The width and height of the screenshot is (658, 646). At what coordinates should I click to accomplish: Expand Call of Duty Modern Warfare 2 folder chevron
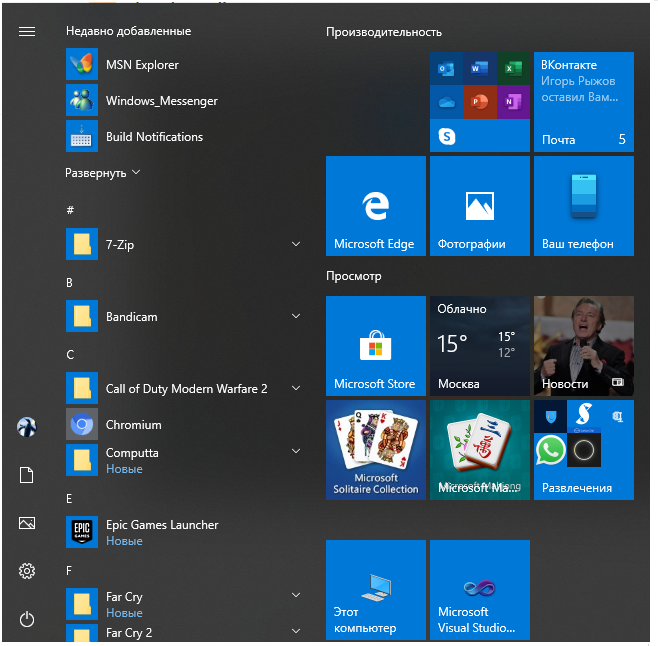click(296, 388)
